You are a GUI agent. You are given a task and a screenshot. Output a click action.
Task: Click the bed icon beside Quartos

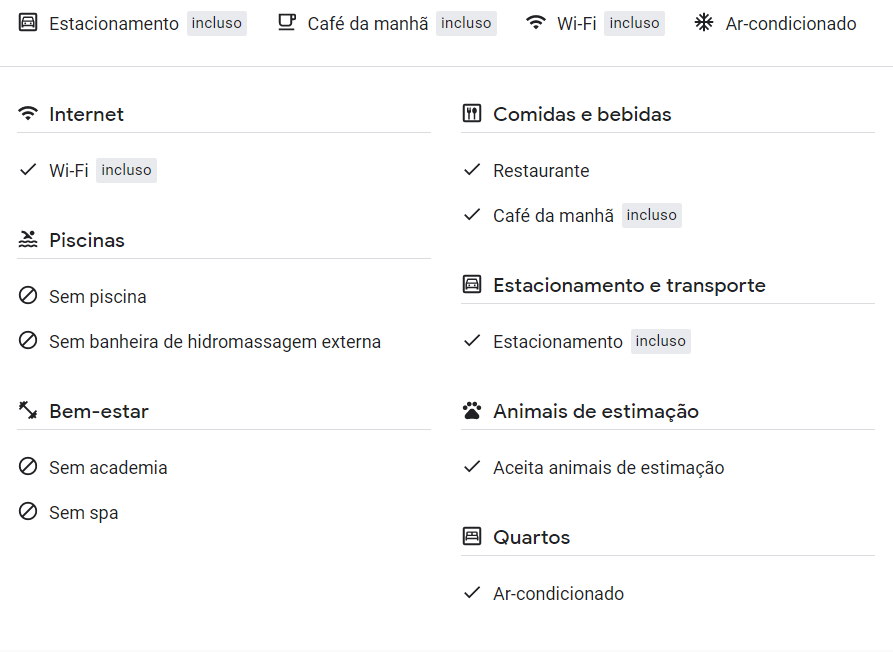472,536
